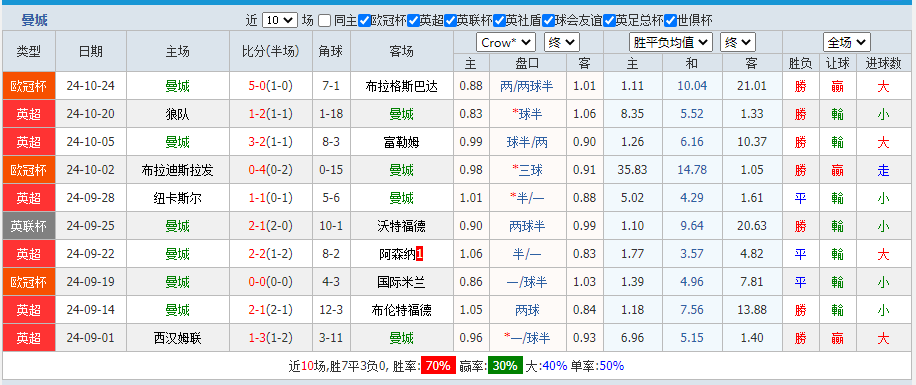This screenshot has width=916, height=385.
Task: Uncheck the 英足总杯 filter checkbox
Action: click(609, 20)
